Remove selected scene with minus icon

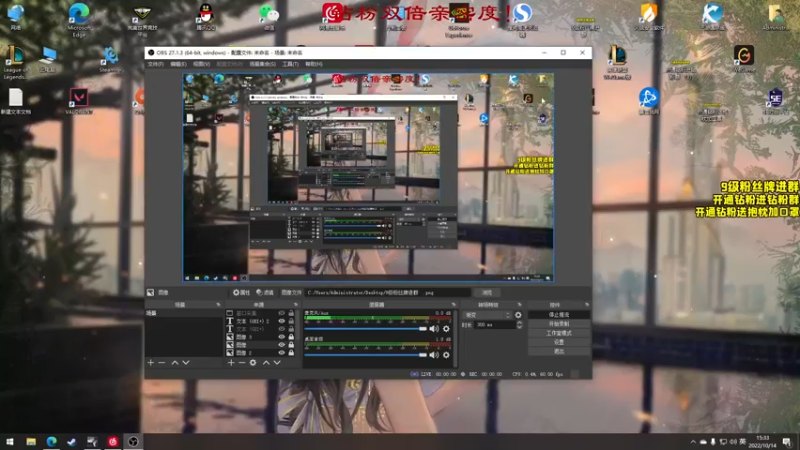pyautogui.click(x=162, y=362)
